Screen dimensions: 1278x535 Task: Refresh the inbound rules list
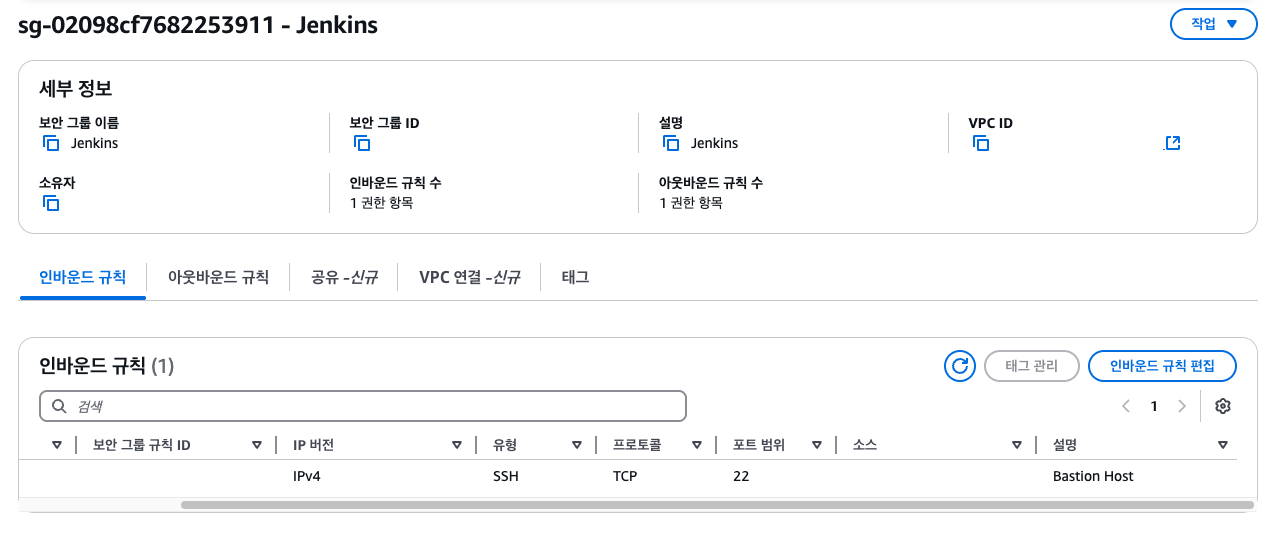pos(960,366)
